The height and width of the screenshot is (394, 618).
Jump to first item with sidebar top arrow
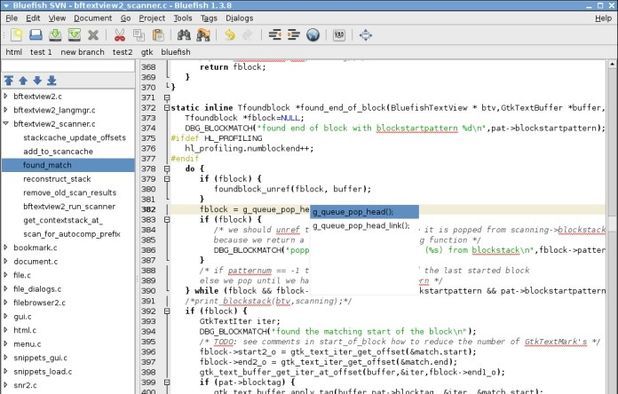9,80
